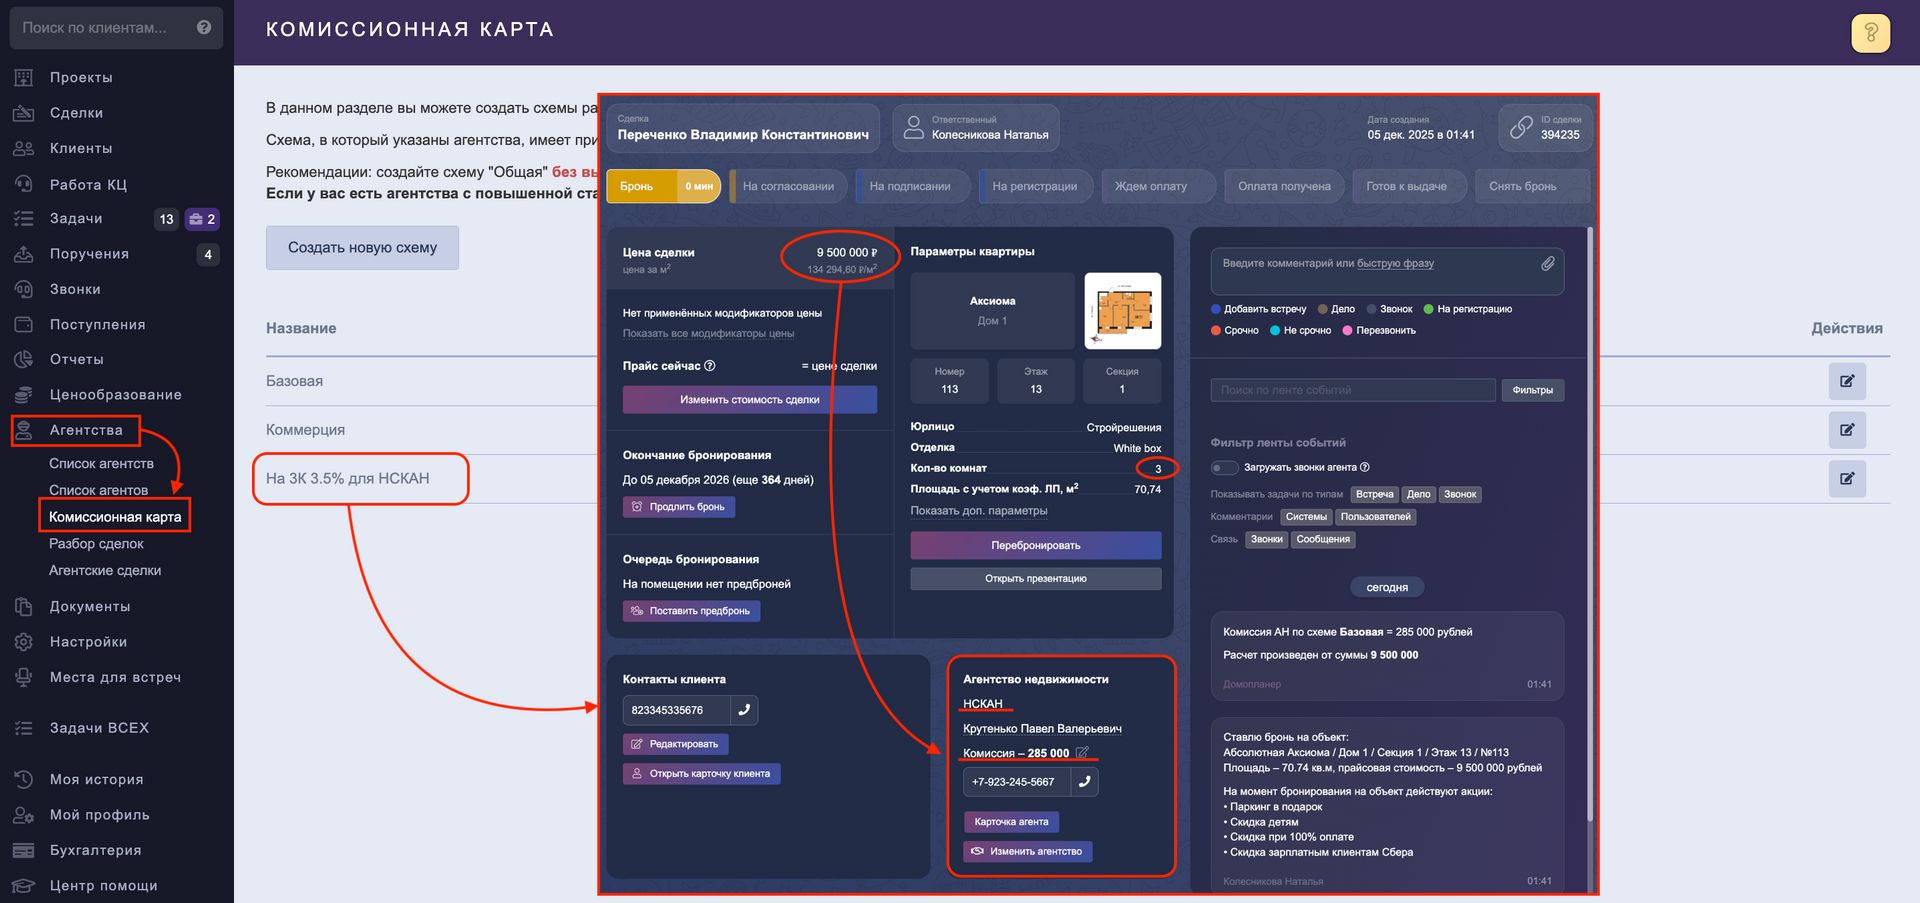Expand Показать доп. параметры link
1920x903 pixels.
pos(978,511)
